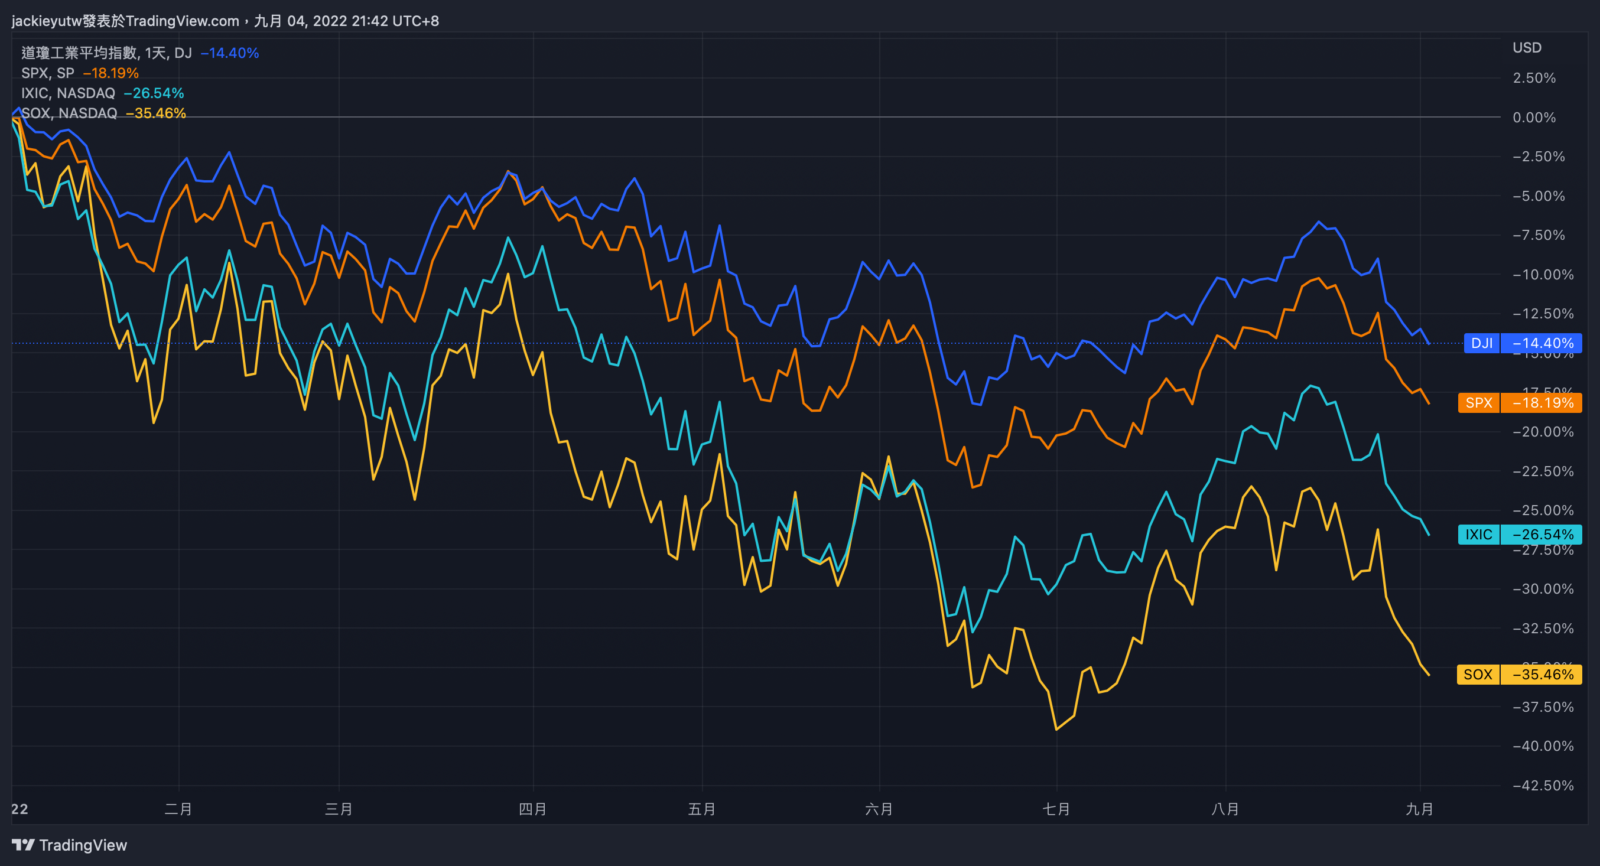Click the −14.40% value in DJ legend
The width and height of the screenshot is (1600, 866).
229,53
